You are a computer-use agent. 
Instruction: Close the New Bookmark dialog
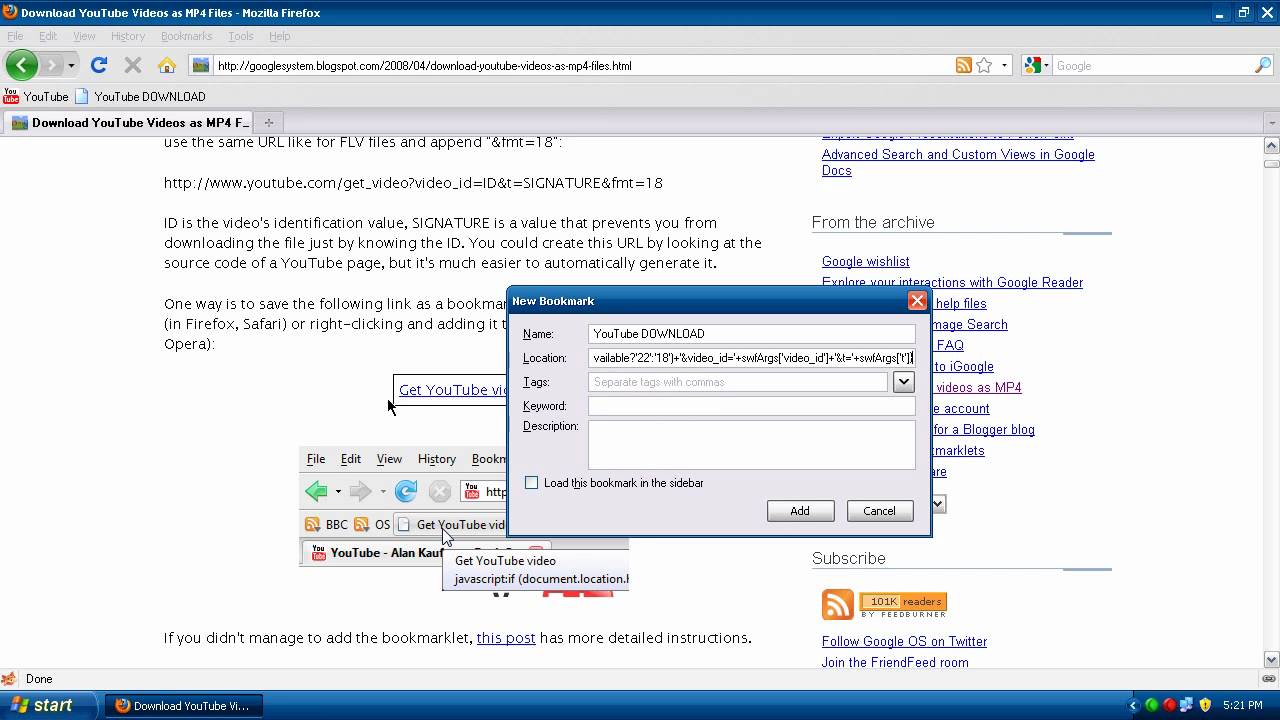[x=917, y=301]
